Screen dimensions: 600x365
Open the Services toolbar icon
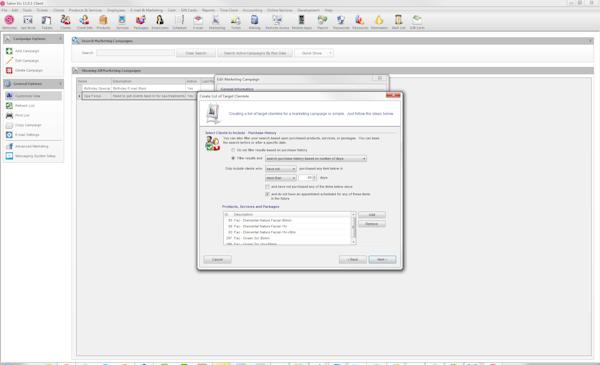(x=122, y=22)
